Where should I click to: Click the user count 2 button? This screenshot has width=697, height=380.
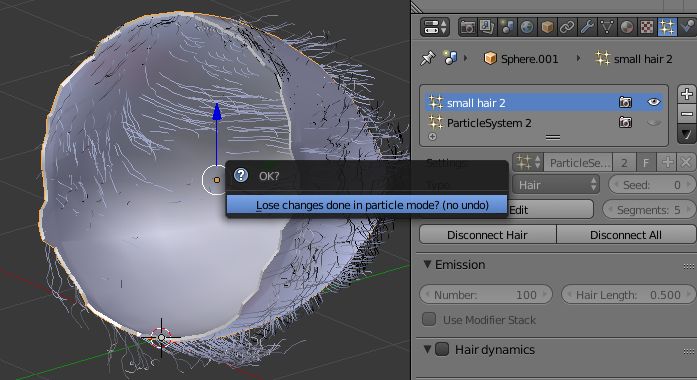point(624,163)
